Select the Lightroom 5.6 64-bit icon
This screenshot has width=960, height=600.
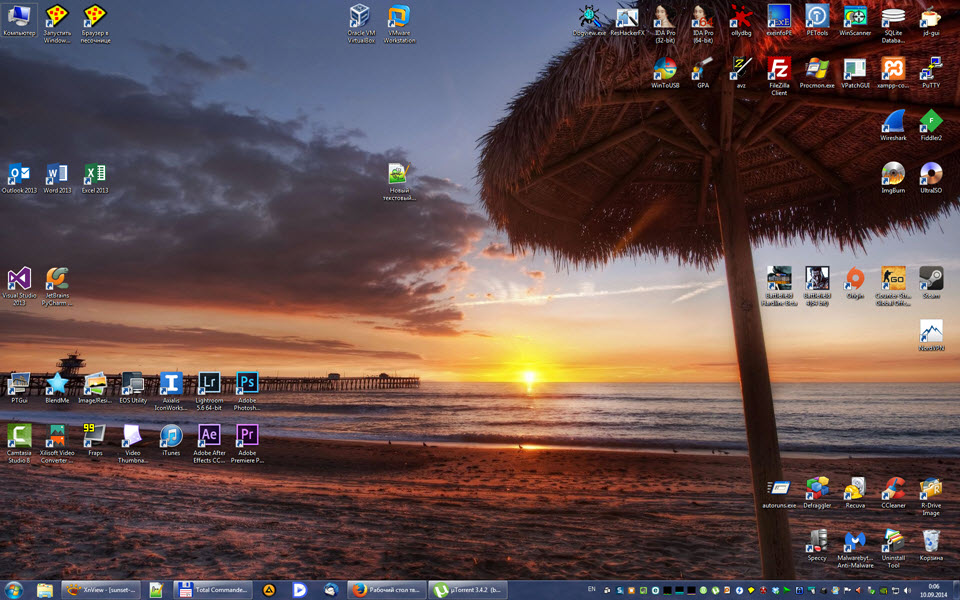[209, 391]
